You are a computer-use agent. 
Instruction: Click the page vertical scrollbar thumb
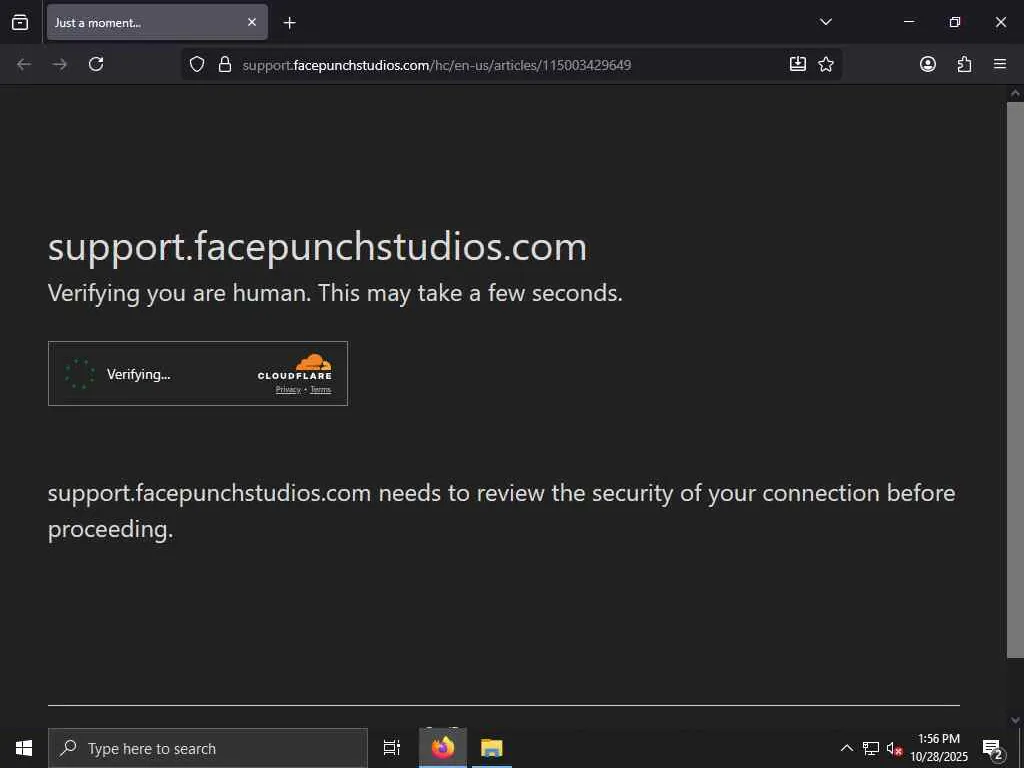click(x=1015, y=379)
